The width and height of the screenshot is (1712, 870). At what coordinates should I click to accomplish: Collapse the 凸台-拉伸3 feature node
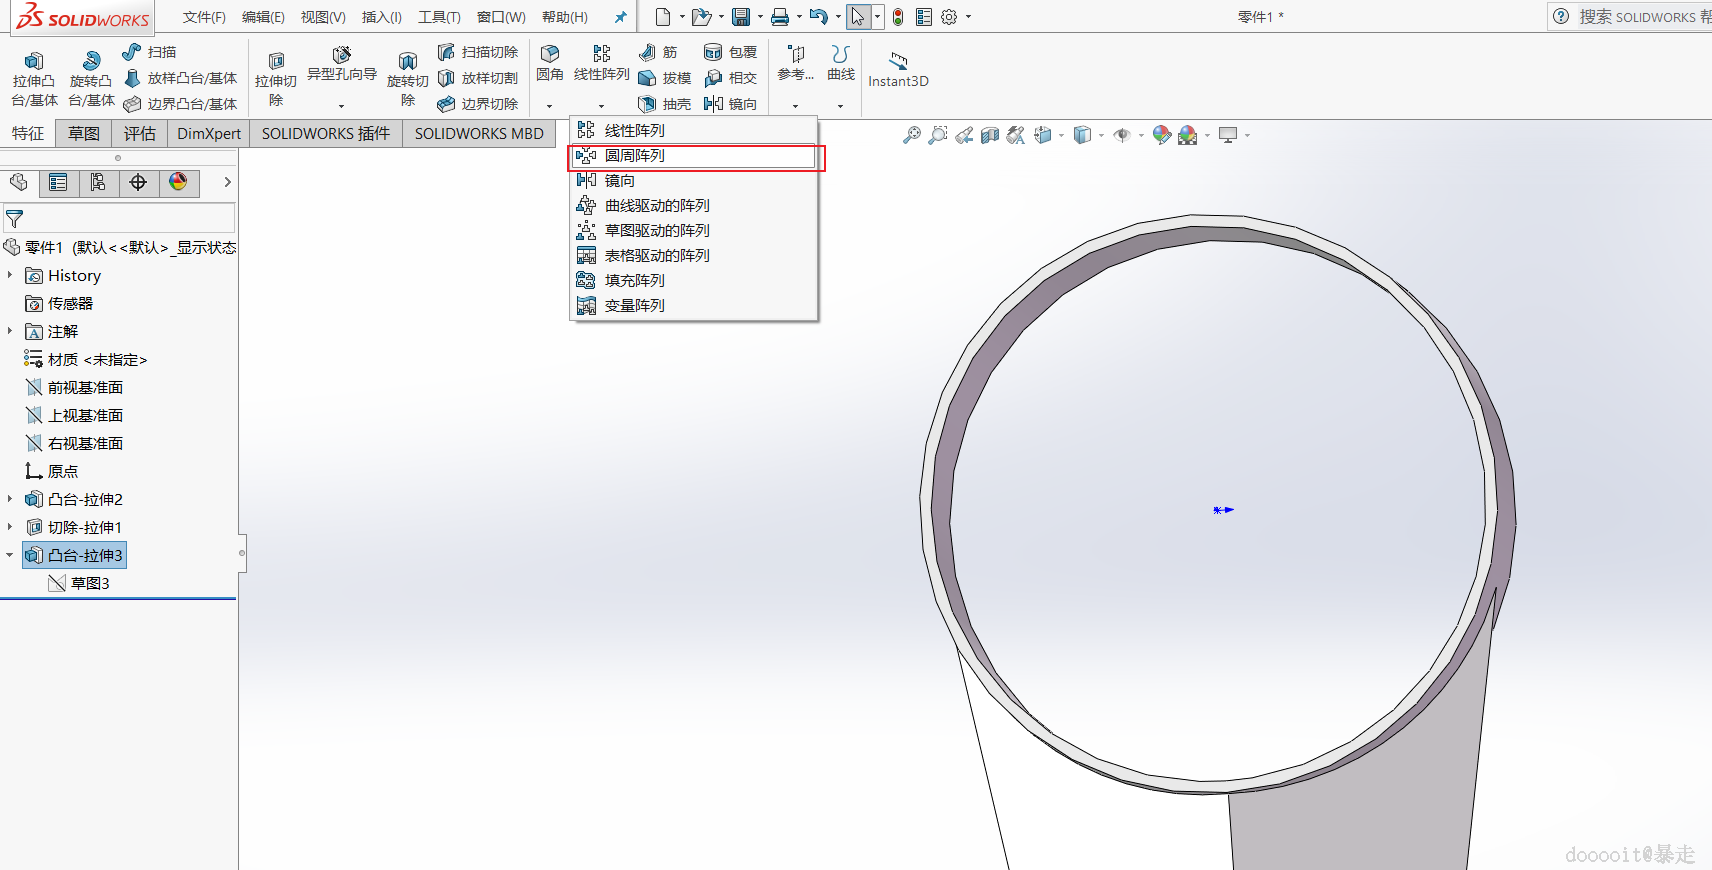[10, 555]
